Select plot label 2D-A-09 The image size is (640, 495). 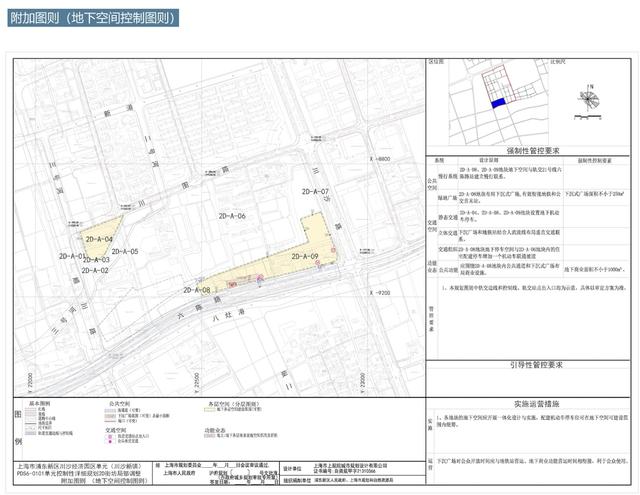305,256
